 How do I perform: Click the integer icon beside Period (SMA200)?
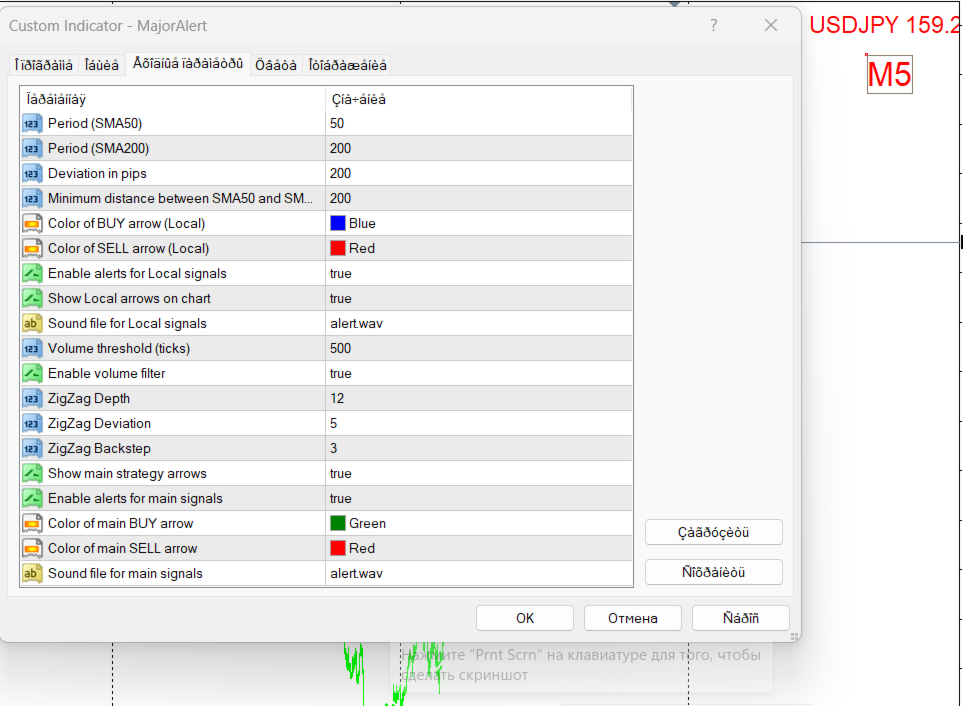point(32,149)
